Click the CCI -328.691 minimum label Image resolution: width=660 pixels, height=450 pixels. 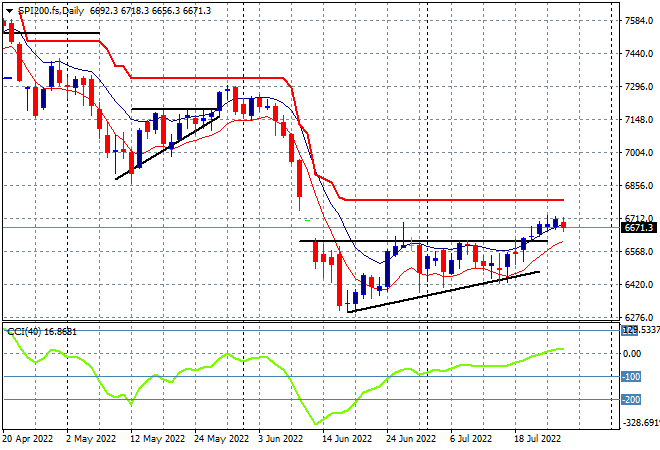pyautogui.click(x=641, y=422)
